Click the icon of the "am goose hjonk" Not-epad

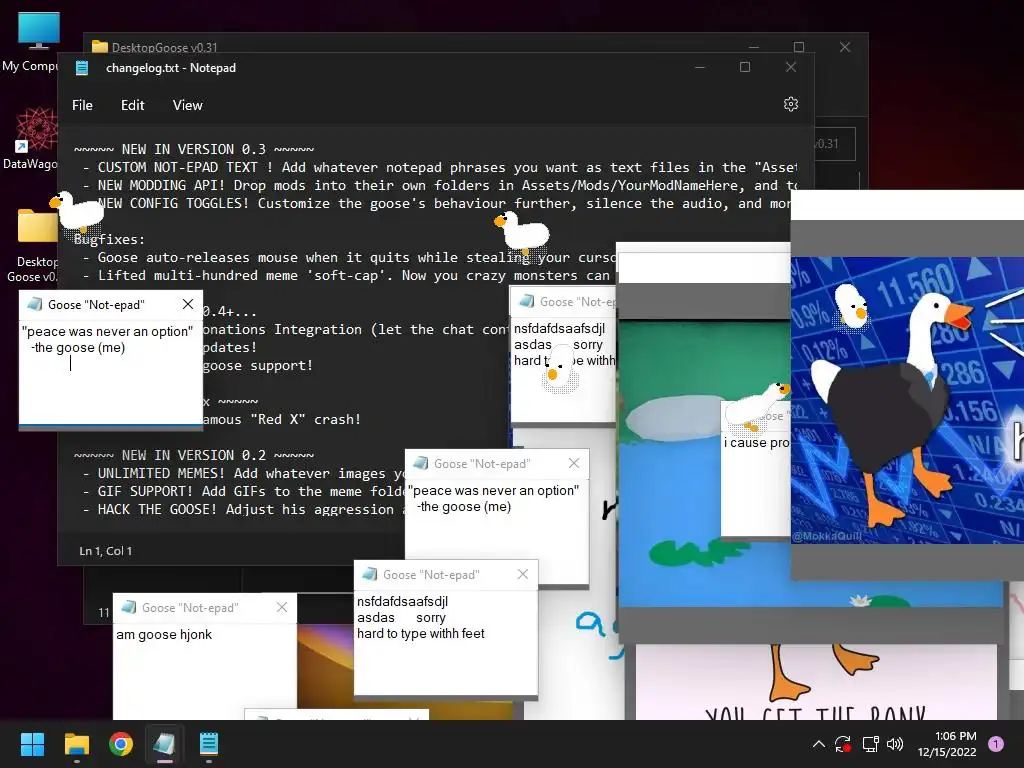(129, 607)
